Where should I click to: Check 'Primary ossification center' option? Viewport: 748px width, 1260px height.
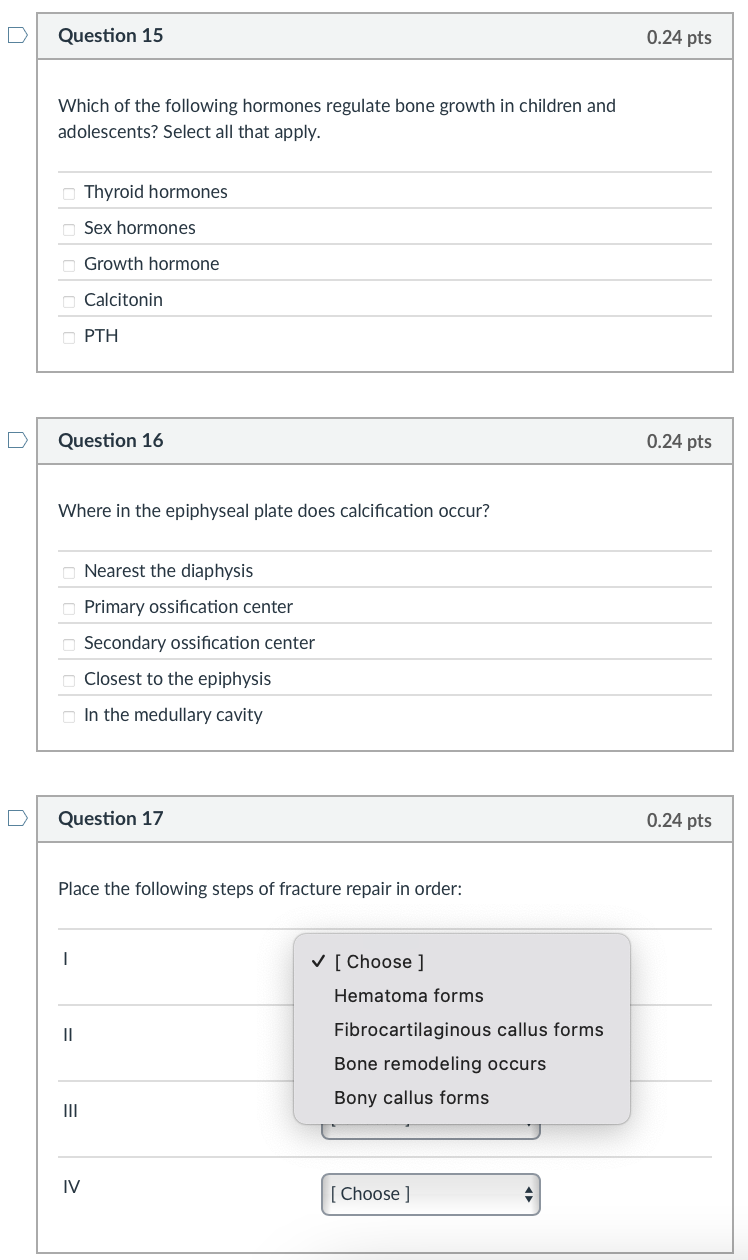tap(68, 608)
